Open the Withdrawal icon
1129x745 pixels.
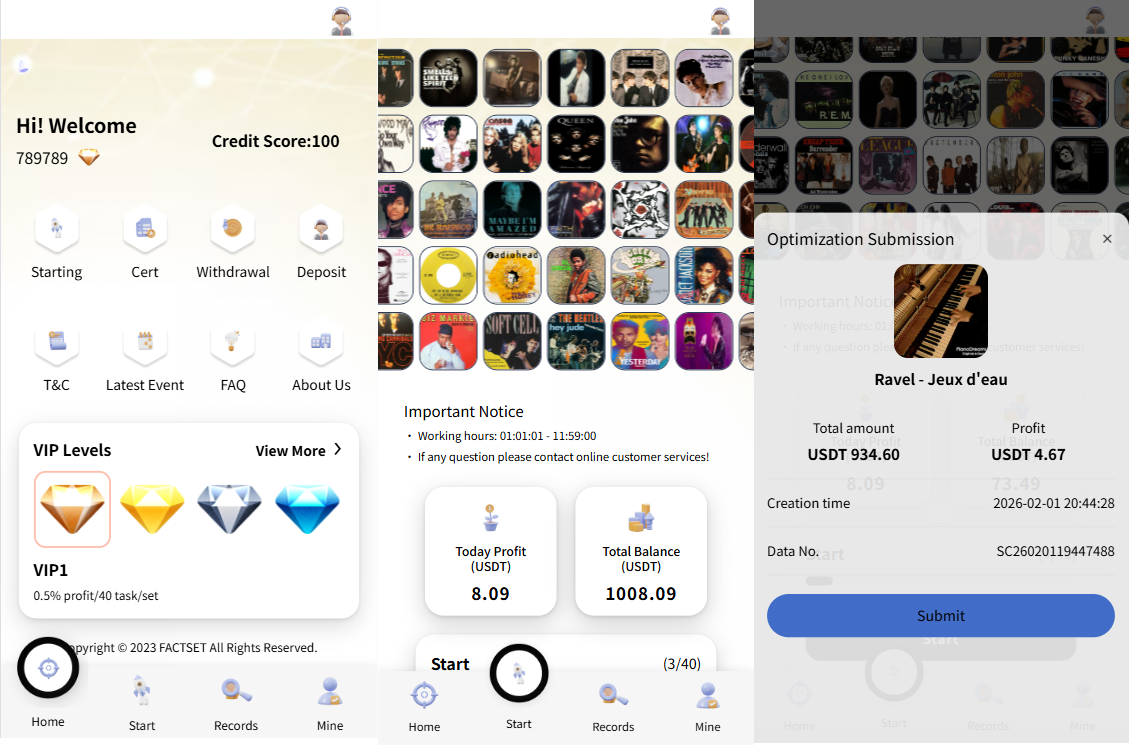233,229
